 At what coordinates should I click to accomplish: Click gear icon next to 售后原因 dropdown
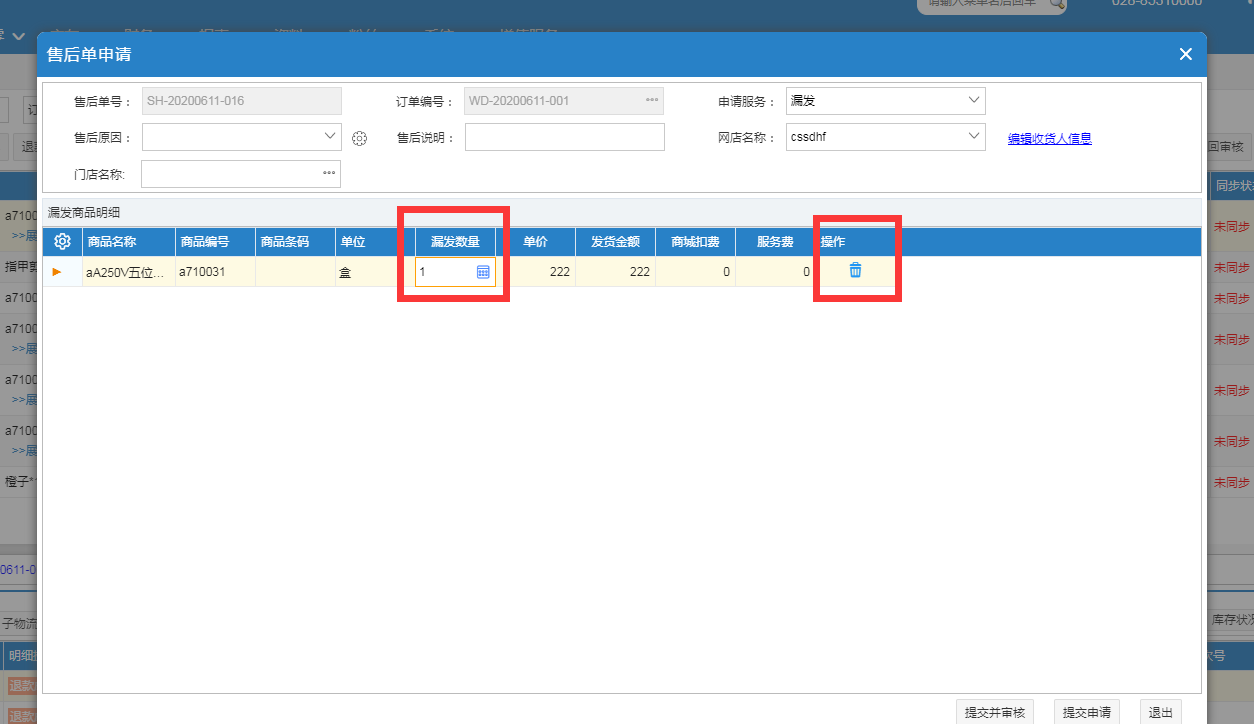point(359,139)
